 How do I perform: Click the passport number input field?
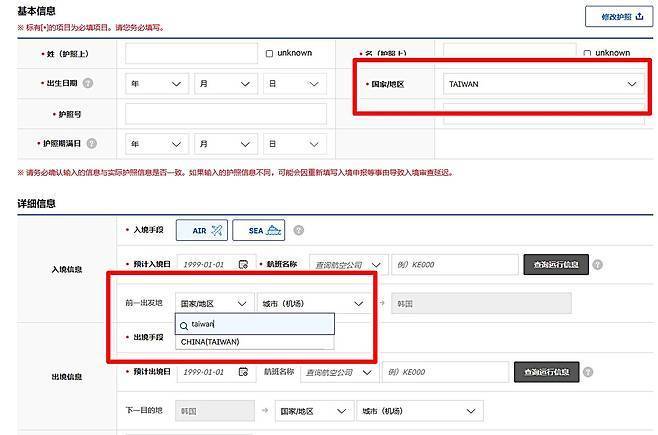[226, 114]
